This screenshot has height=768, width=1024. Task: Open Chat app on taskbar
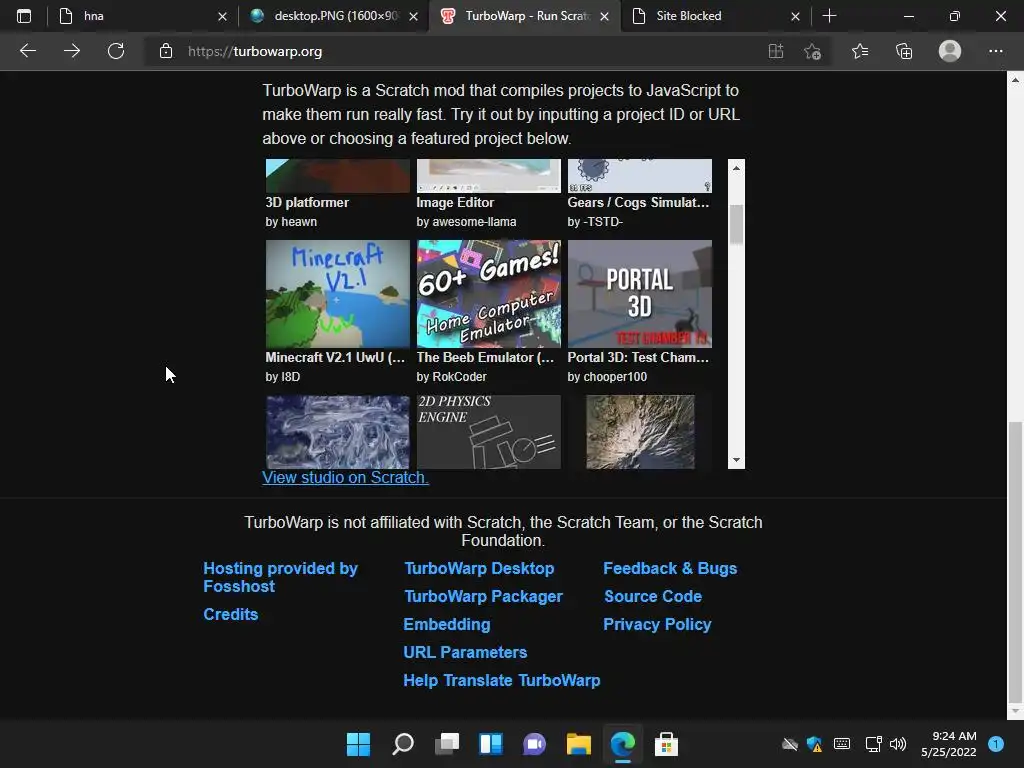(534, 744)
